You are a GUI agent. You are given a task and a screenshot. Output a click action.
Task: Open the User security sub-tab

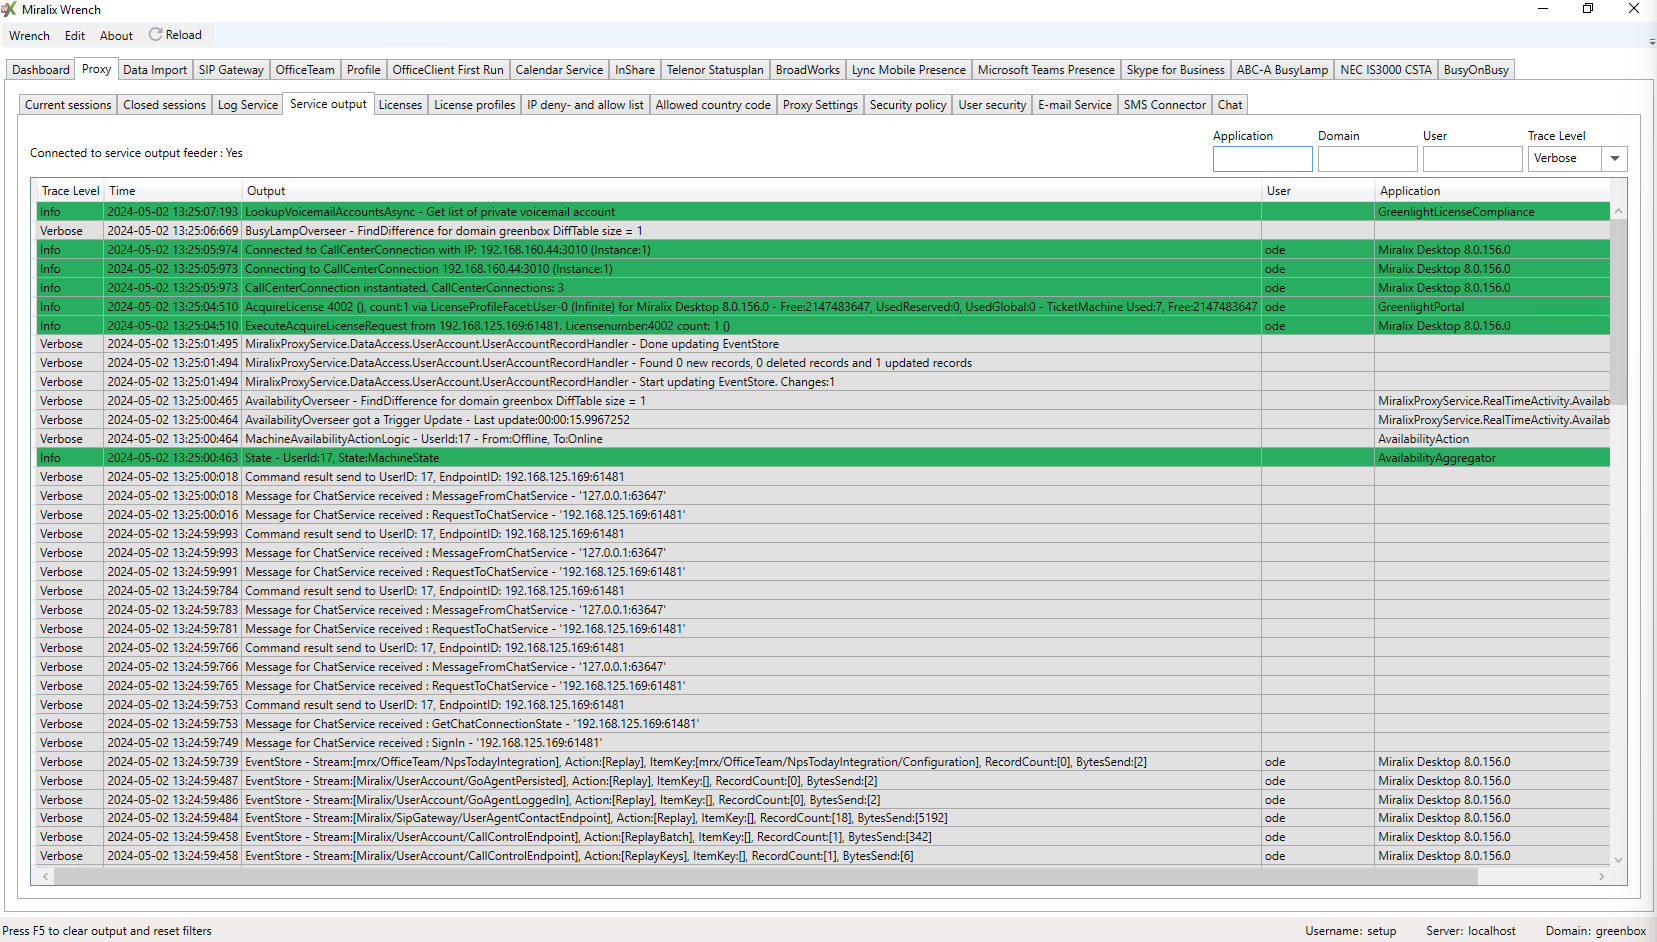(x=992, y=105)
